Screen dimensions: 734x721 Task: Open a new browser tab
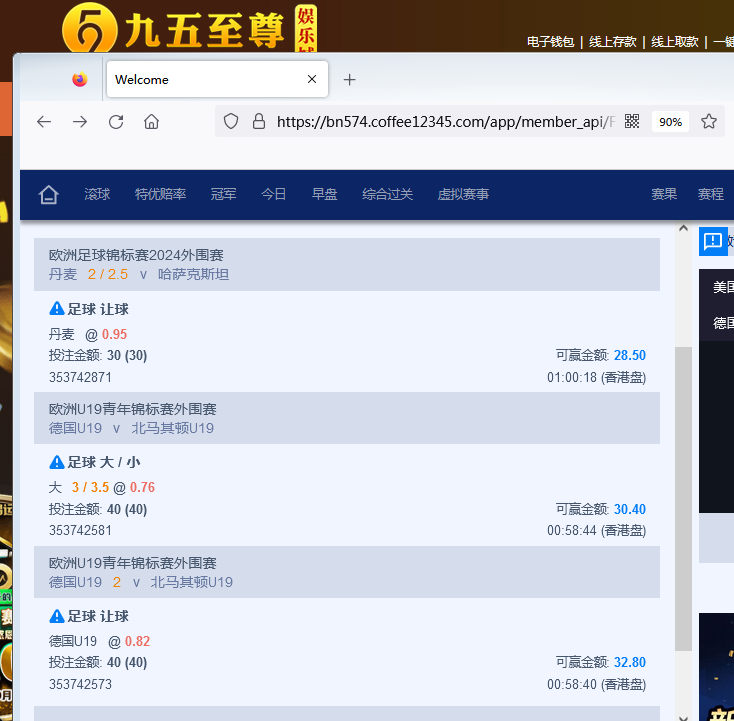[349, 80]
